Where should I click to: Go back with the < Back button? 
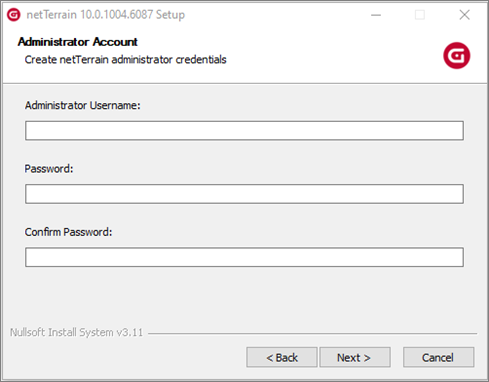[282, 357]
